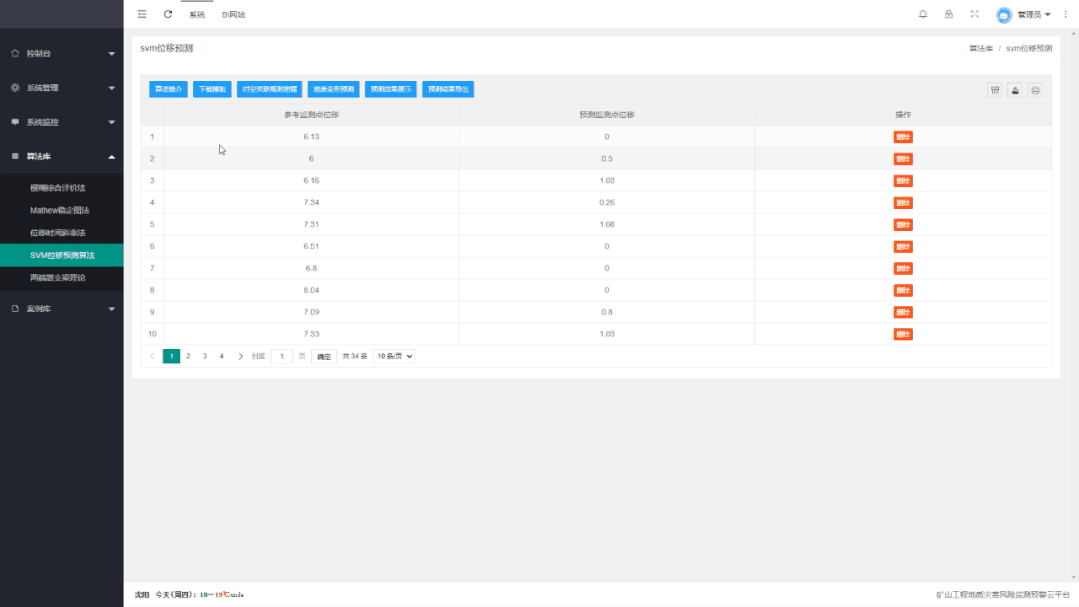Screen dimensions: 1079x607
Task: Click the table print icon
Action: (x=1035, y=90)
